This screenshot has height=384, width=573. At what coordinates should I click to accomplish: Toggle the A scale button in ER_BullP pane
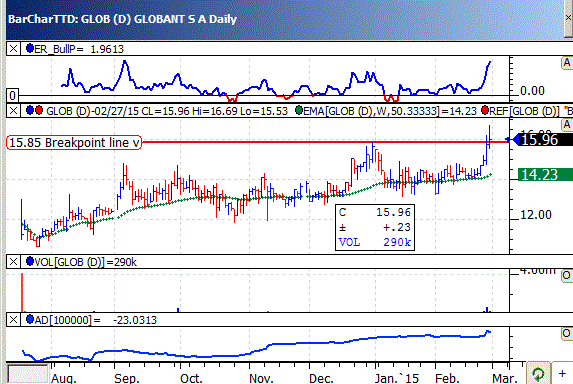(x=567, y=63)
